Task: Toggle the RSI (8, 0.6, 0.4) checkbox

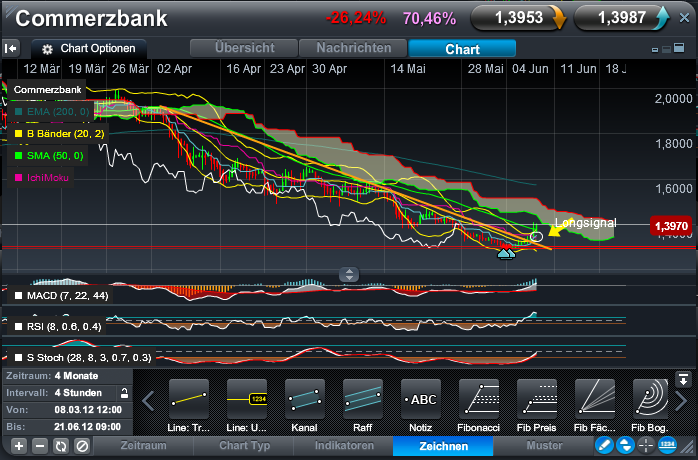Action: tap(19, 327)
